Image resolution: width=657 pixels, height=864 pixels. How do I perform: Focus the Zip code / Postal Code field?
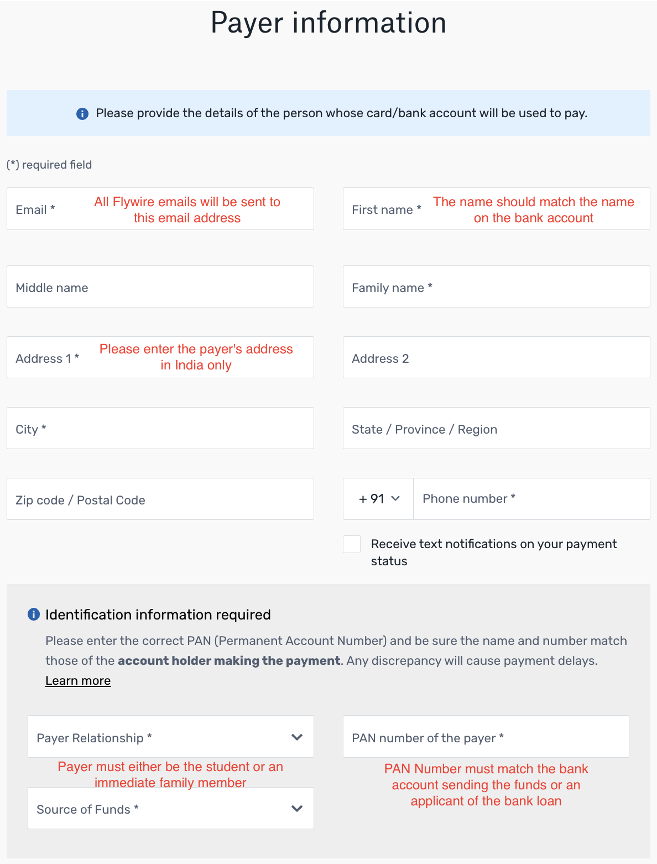coord(160,500)
